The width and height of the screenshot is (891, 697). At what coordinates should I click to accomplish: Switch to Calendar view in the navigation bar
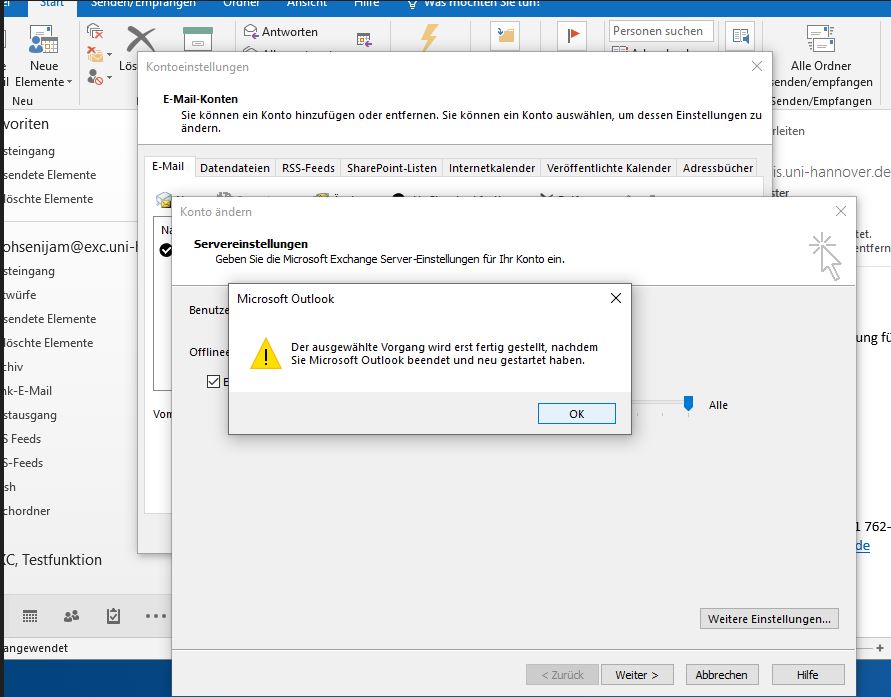pyautogui.click(x=30, y=616)
